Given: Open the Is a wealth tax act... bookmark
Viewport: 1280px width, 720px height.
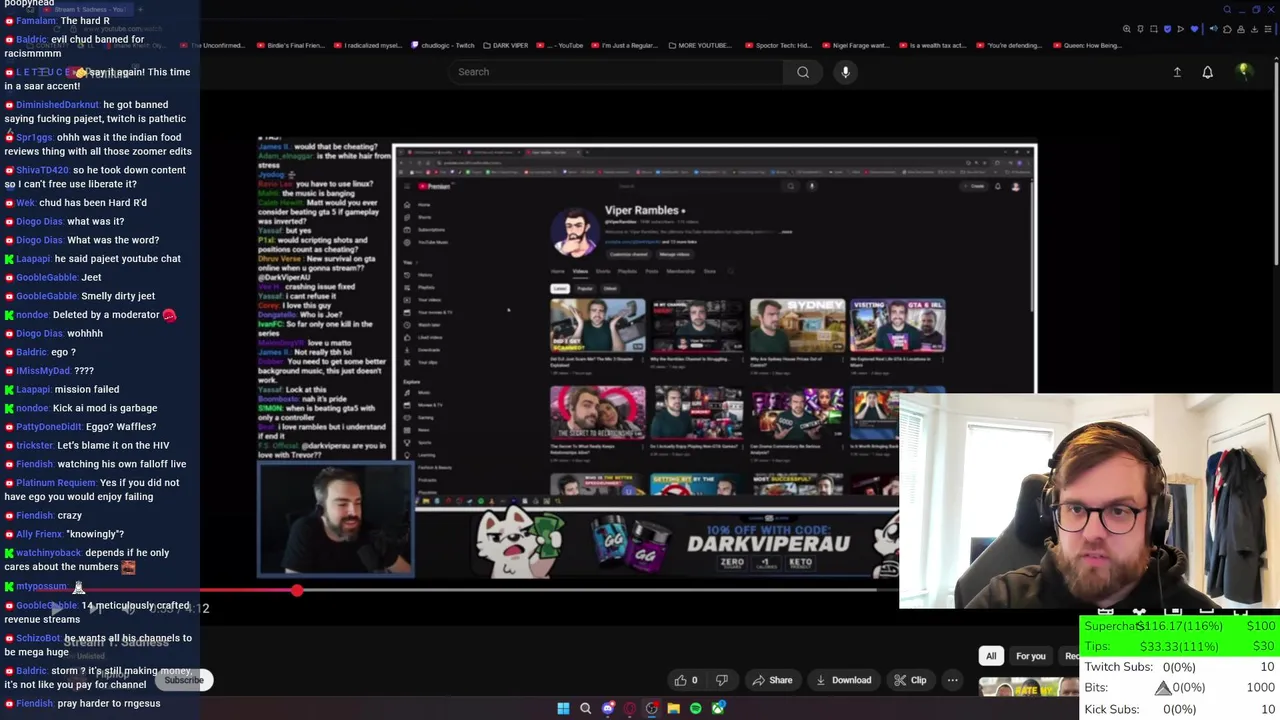Looking at the screenshot, I should pyautogui.click(x=931, y=45).
